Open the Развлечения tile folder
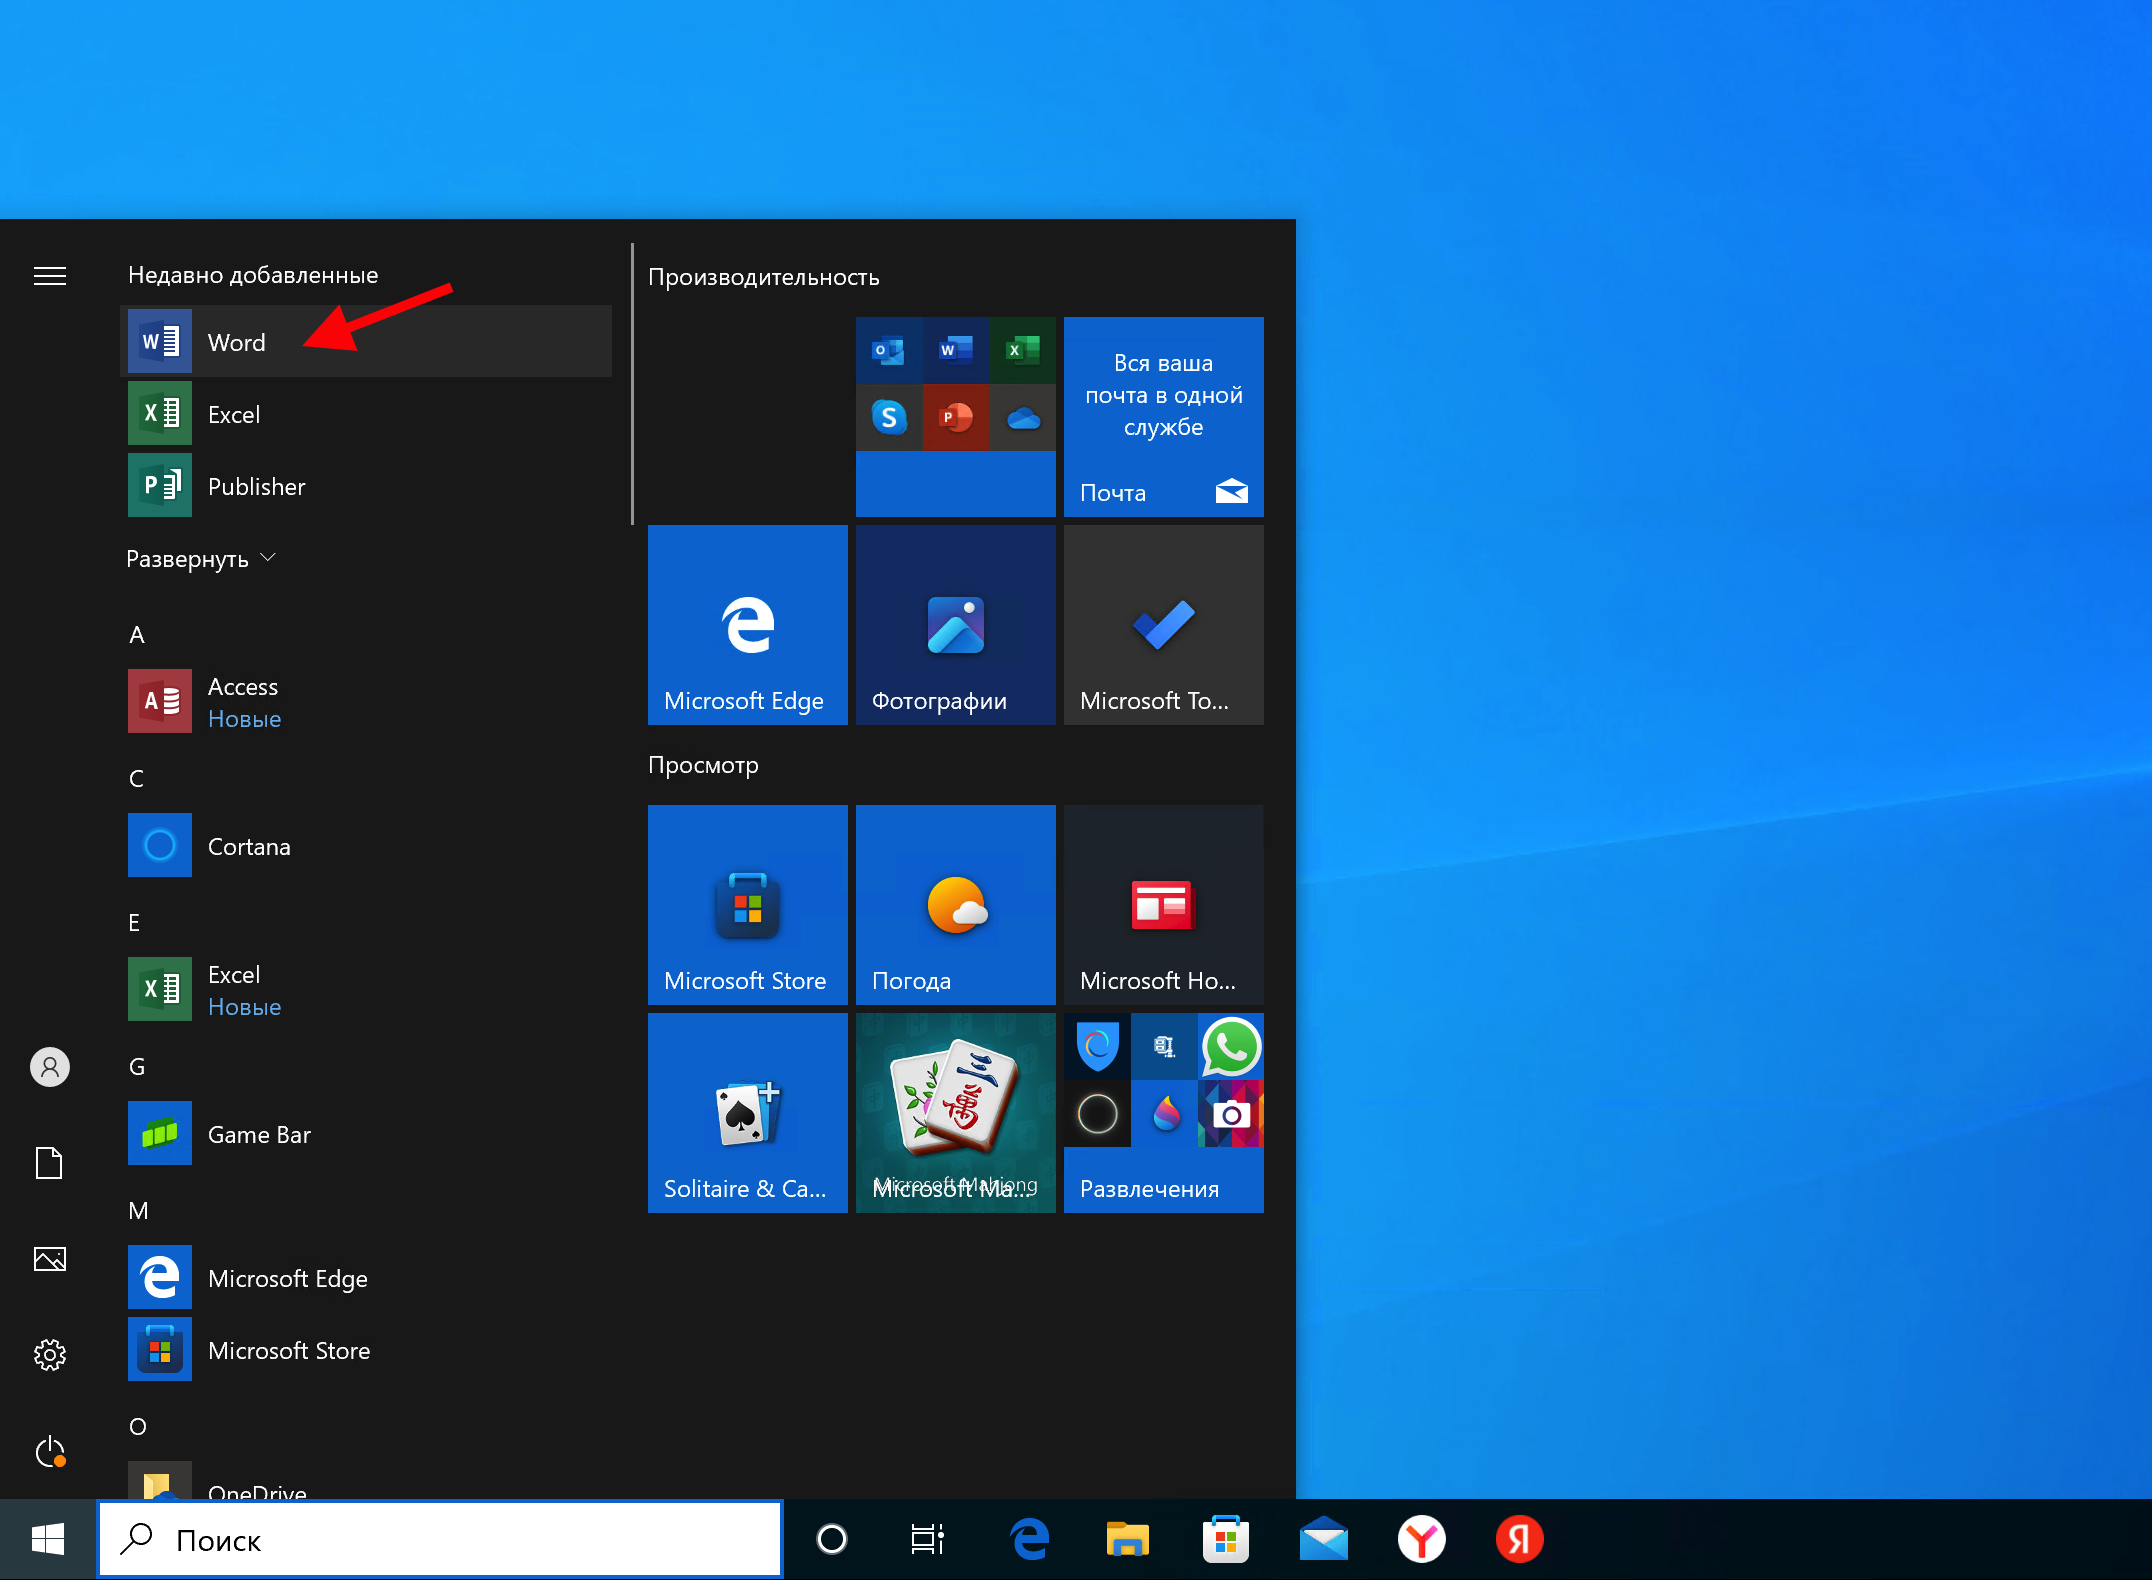 point(1164,1113)
